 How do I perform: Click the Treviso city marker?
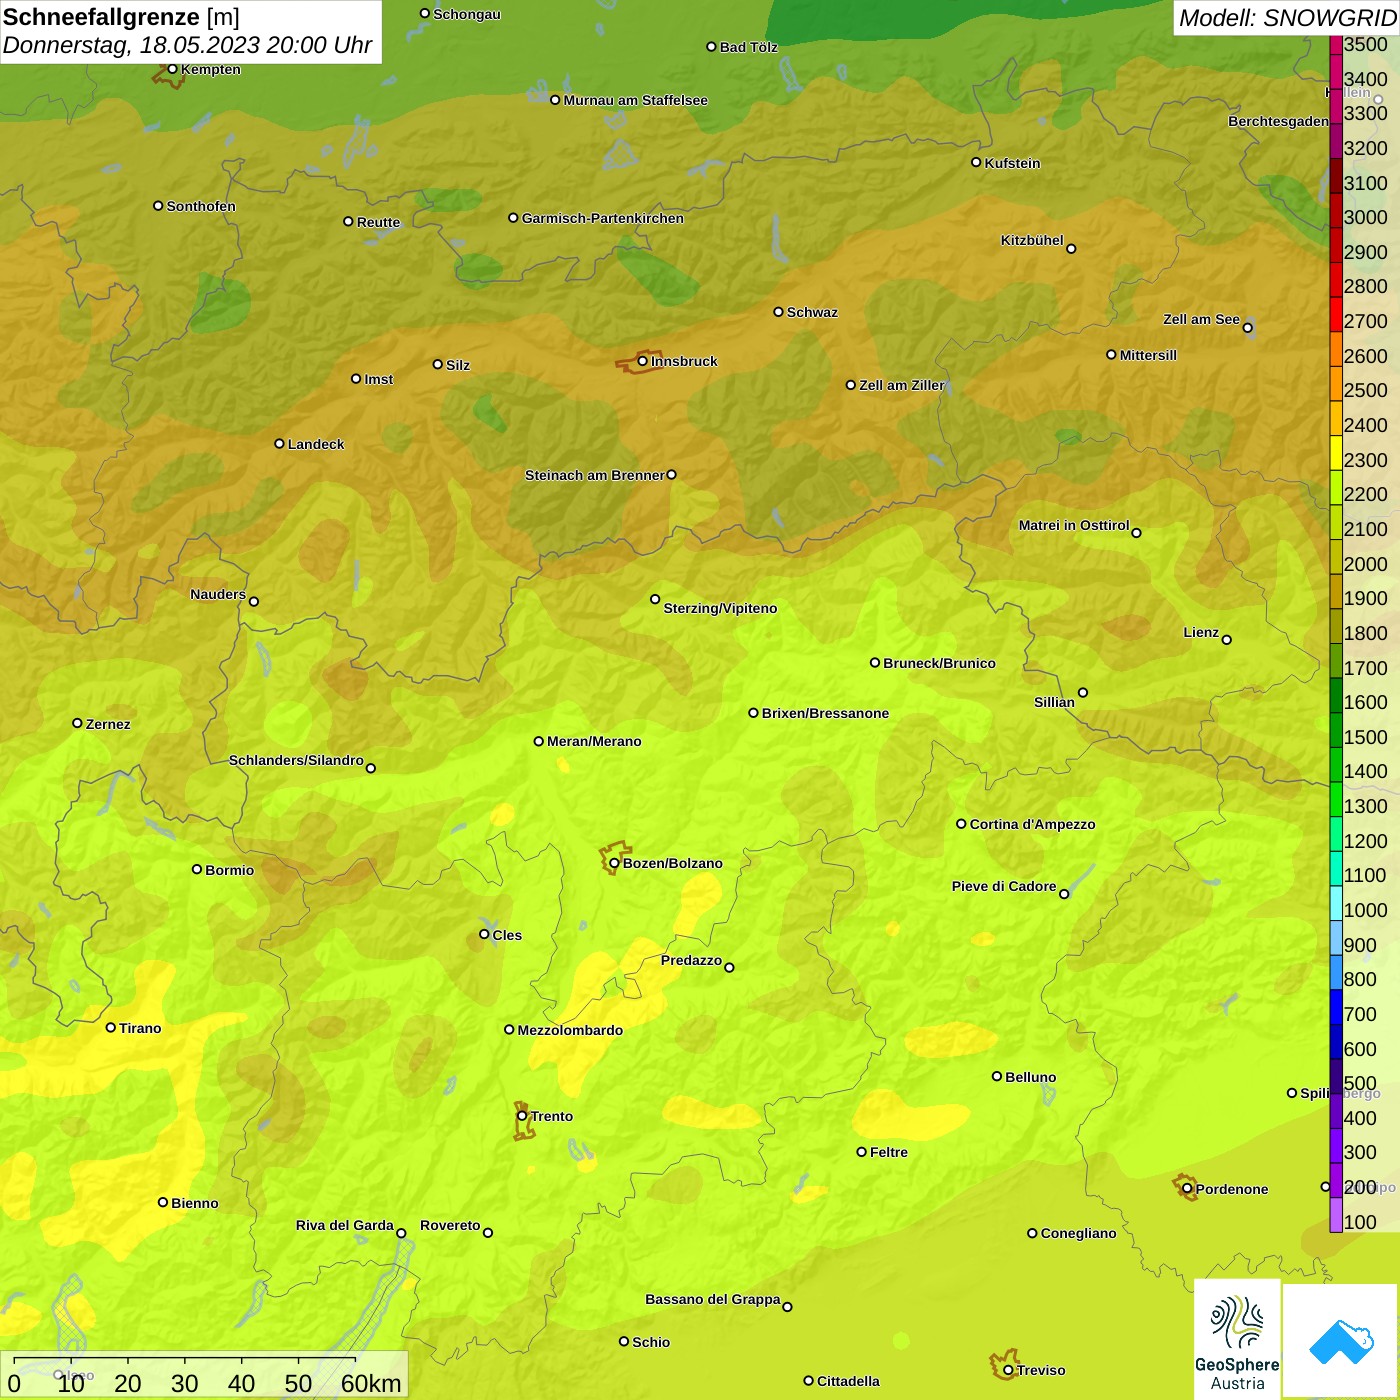point(1008,1370)
